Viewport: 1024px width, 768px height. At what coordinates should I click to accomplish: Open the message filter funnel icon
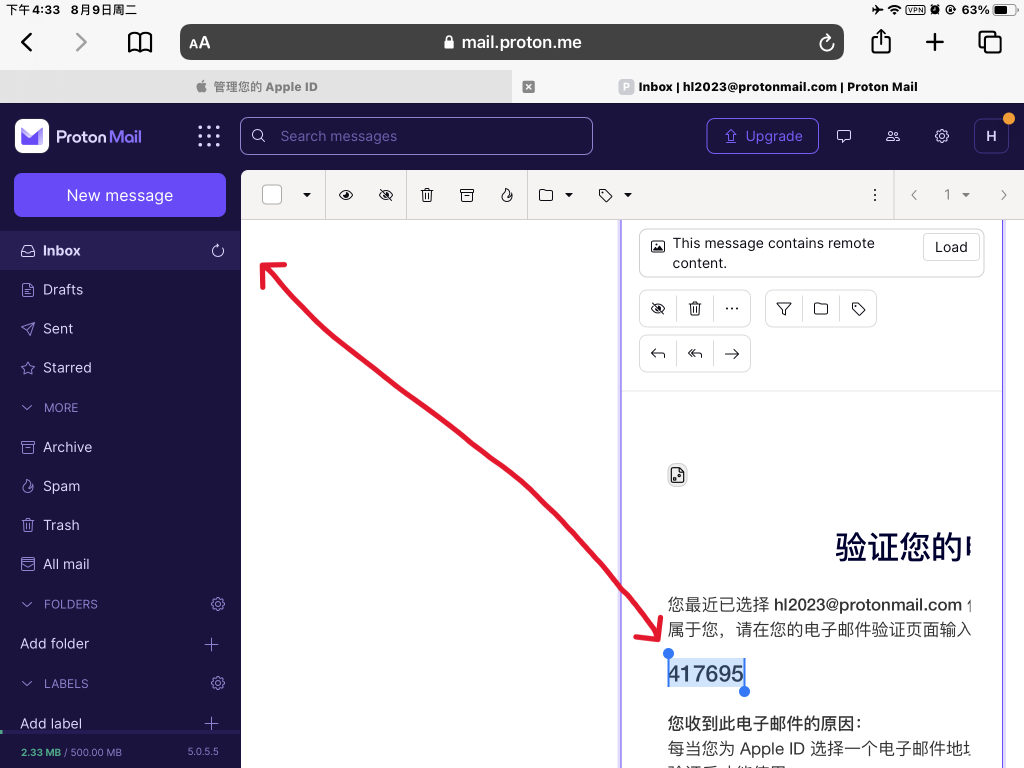(784, 308)
